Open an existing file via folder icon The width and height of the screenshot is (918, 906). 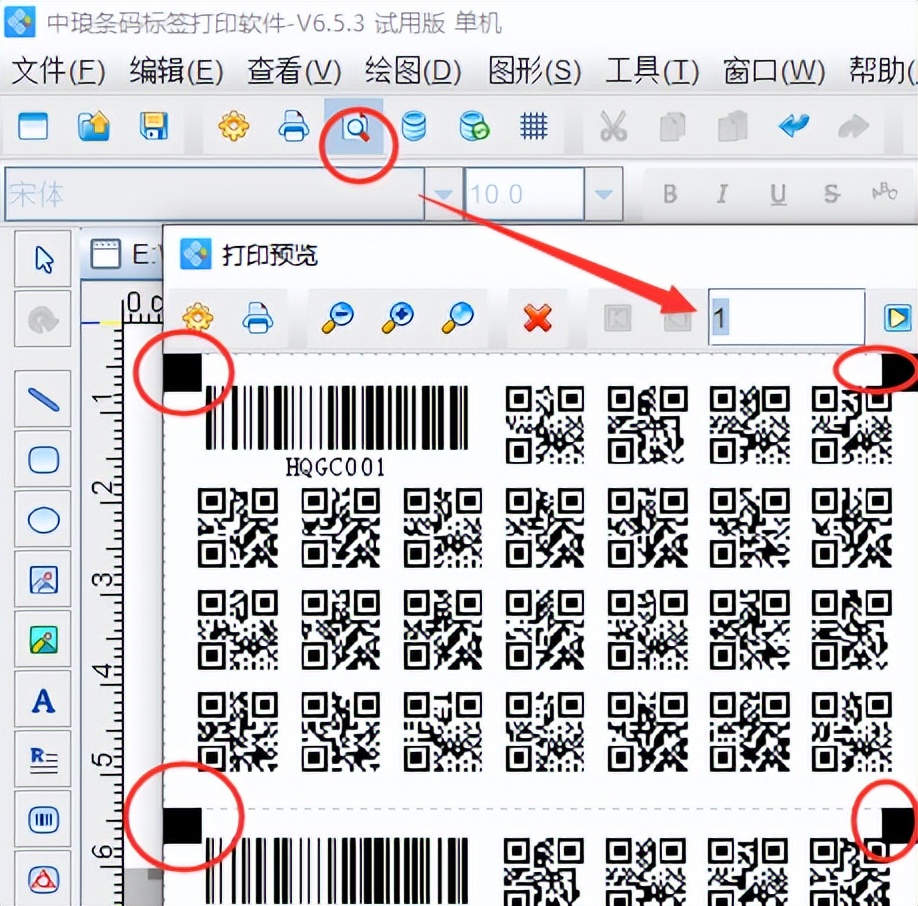[x=94, y=126]
